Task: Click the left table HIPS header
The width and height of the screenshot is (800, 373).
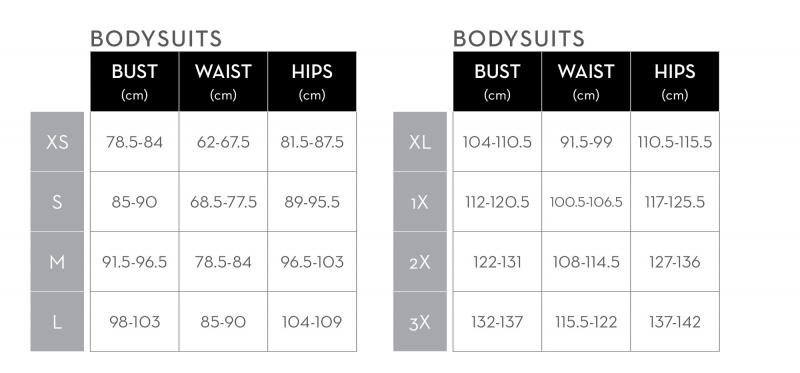Action: [x=312, y=81]
